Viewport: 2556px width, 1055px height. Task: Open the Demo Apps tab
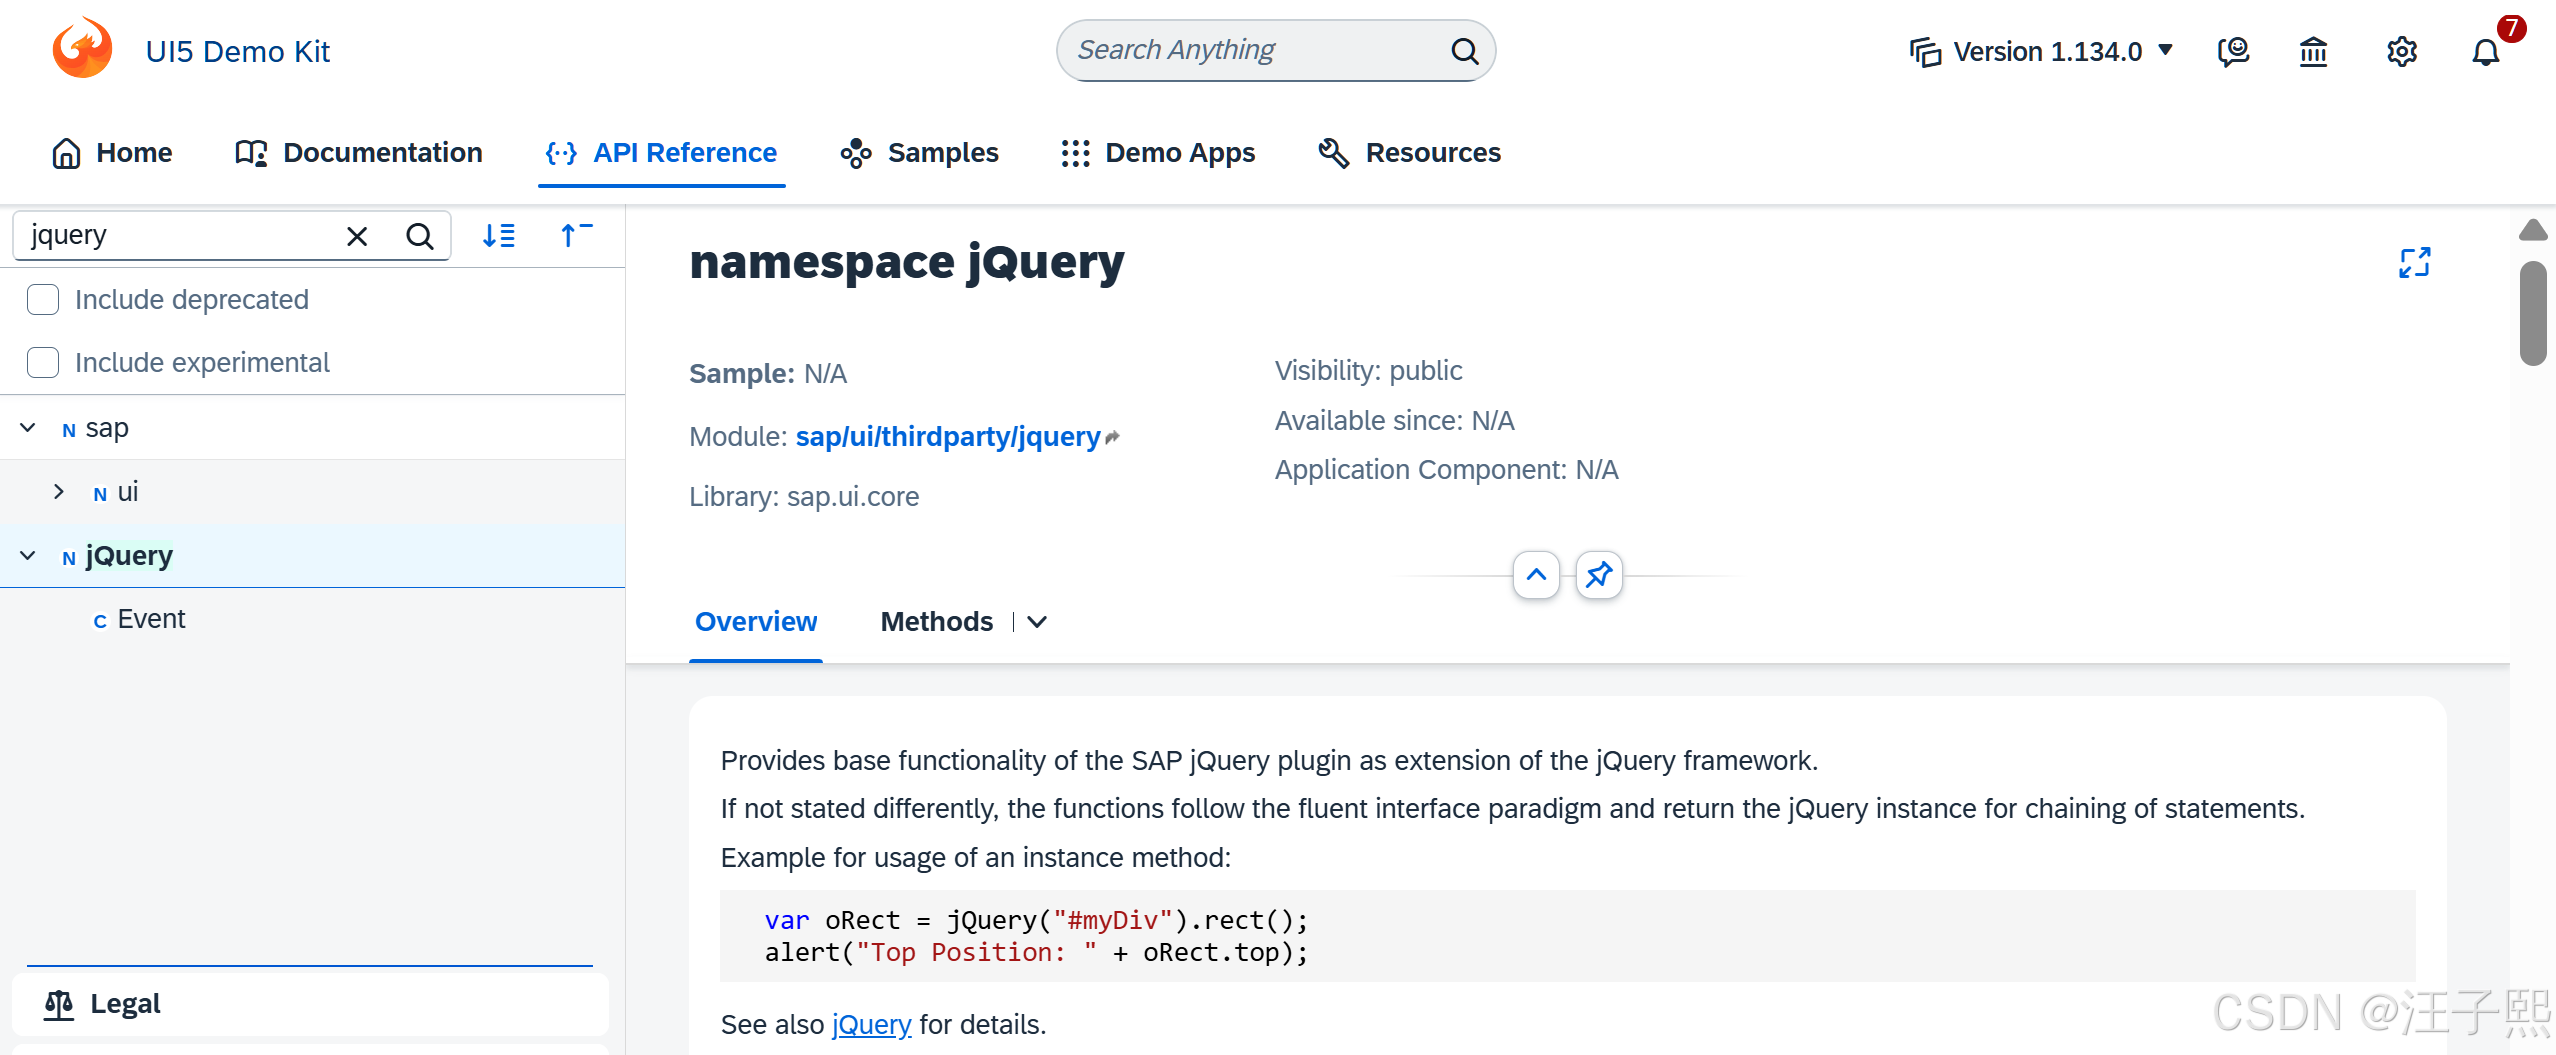pyautogui.click(x=1157, y=153)
